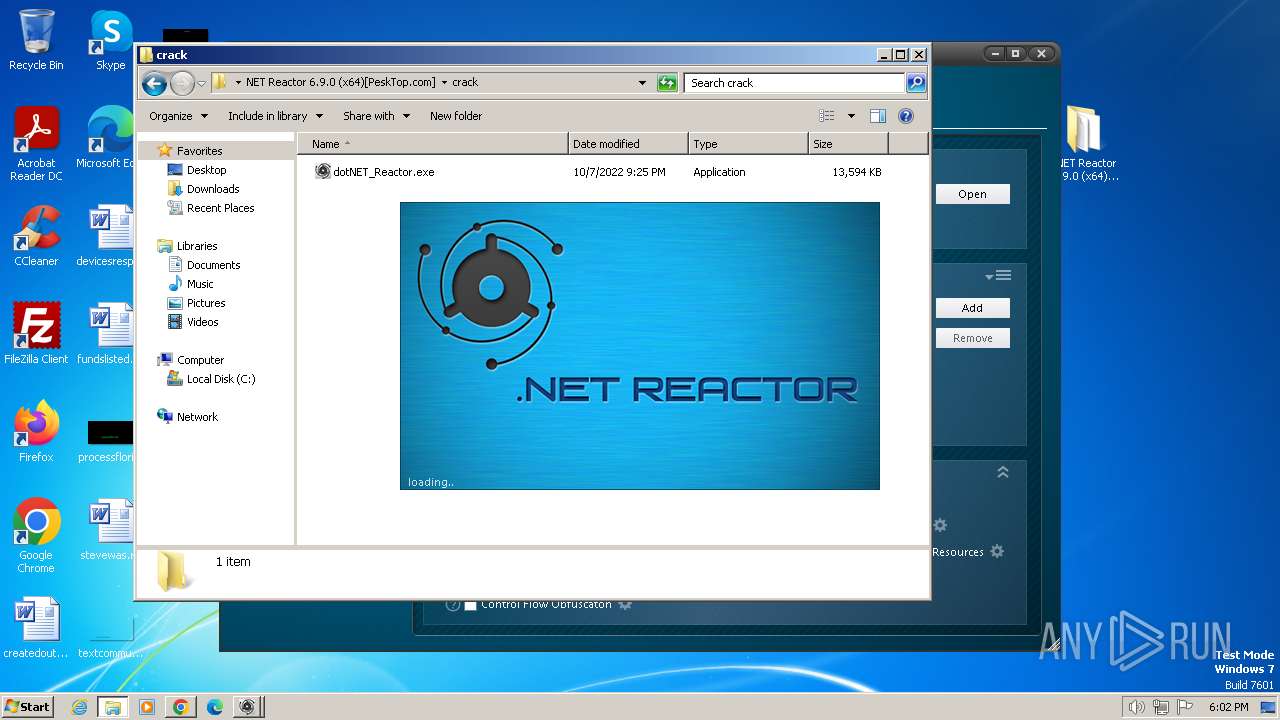This screenshot has width=1280, height=720.
Task: Open Skype desktop shortcut
Action: (110, 41)
